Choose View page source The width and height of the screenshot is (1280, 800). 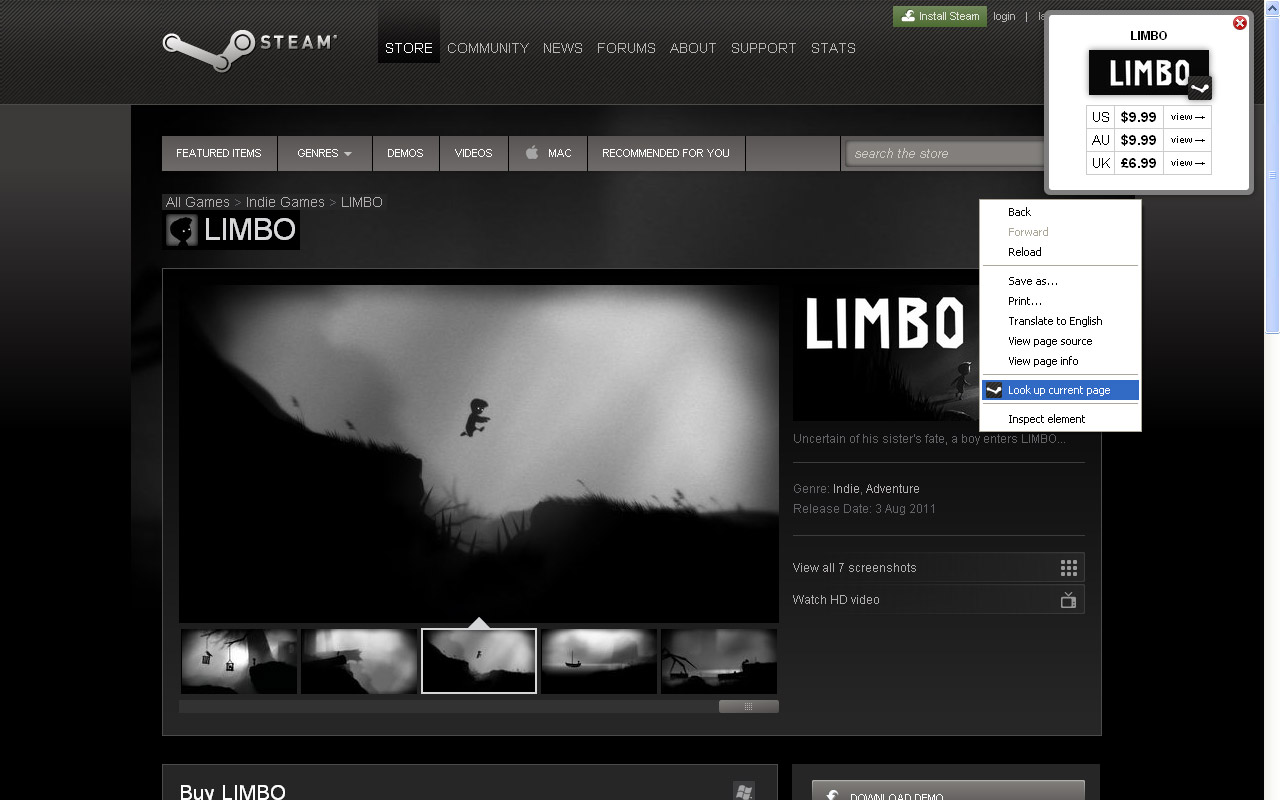click(x=1060, y=341)
